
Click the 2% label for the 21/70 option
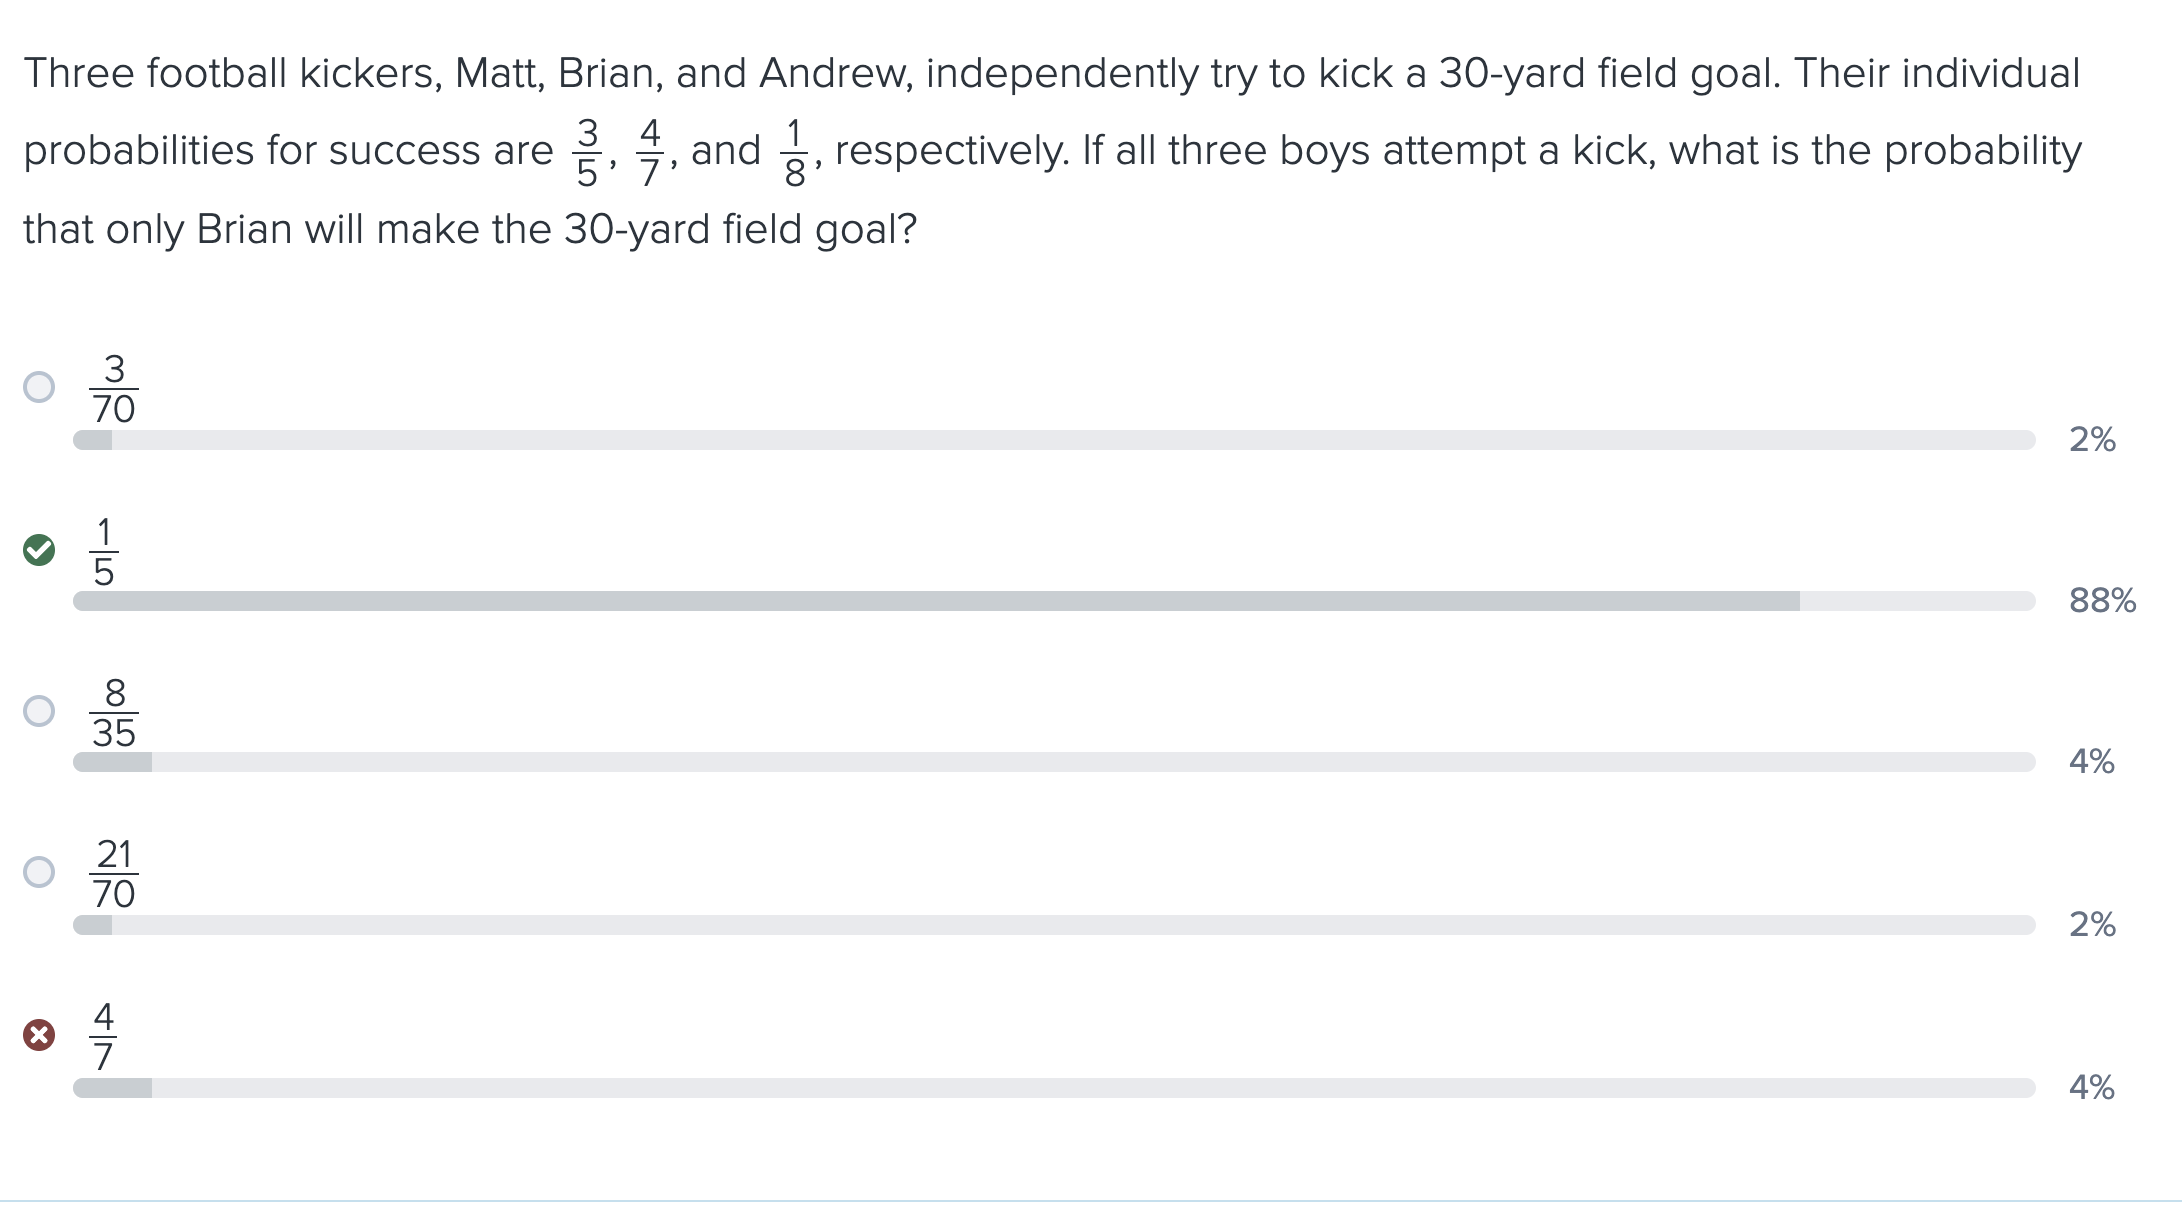2092,924
